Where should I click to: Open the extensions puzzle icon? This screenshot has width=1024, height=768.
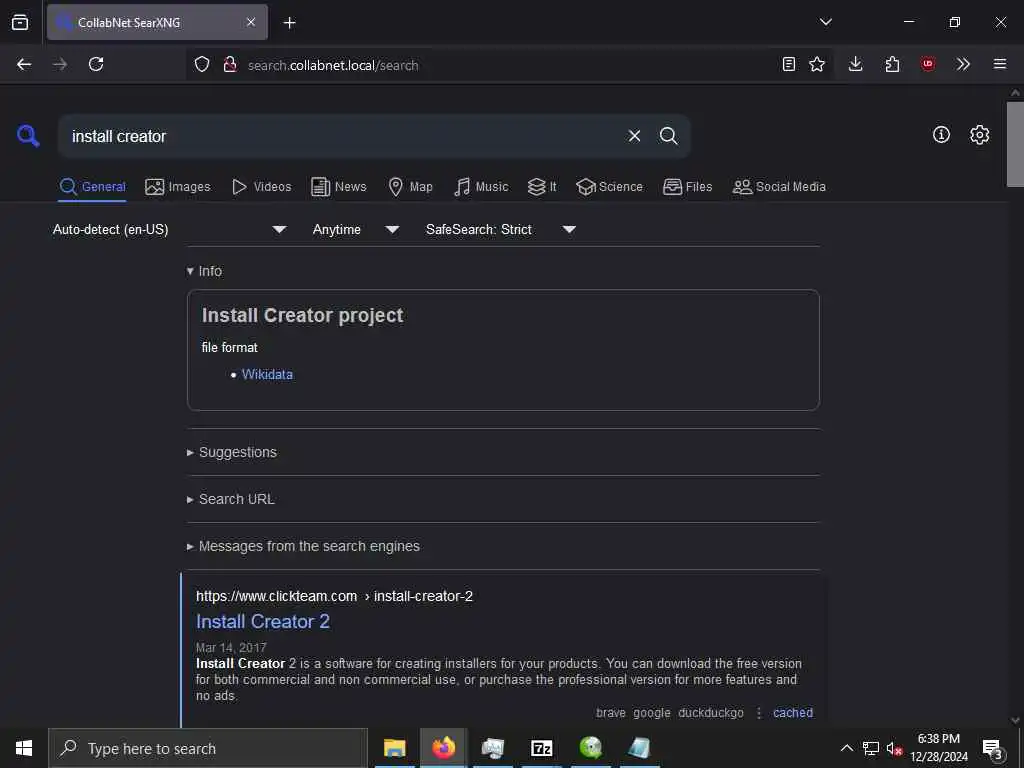click(x=892, y=64)
